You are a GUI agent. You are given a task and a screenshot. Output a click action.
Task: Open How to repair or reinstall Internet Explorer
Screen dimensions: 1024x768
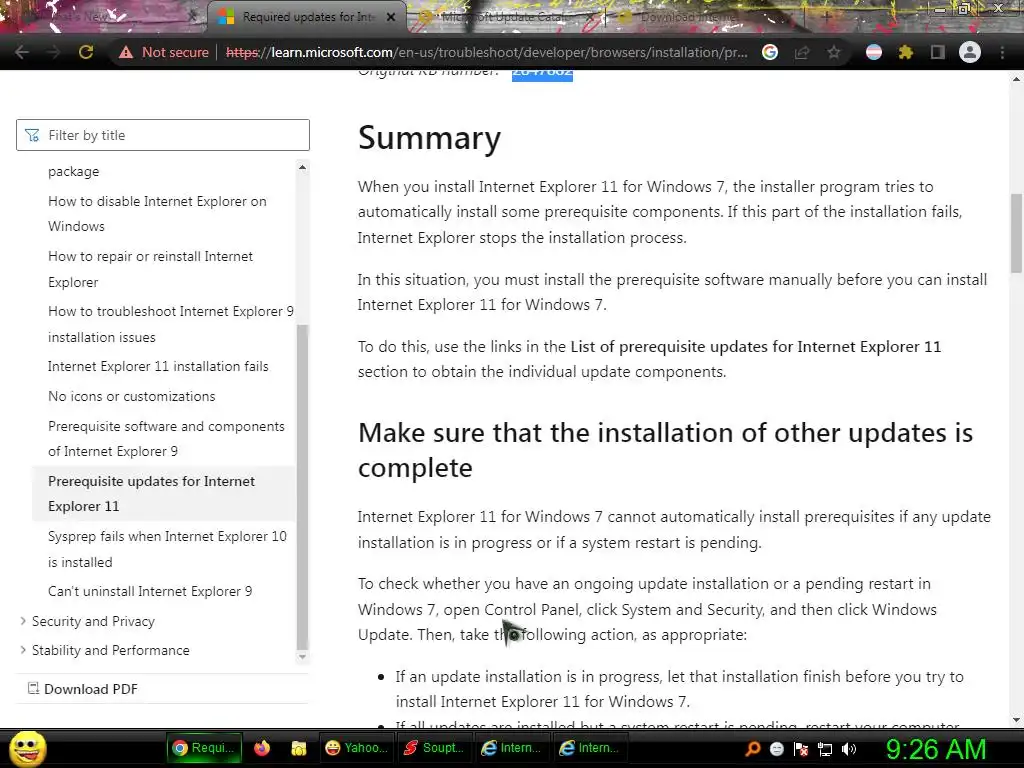(x=150, y=269)
